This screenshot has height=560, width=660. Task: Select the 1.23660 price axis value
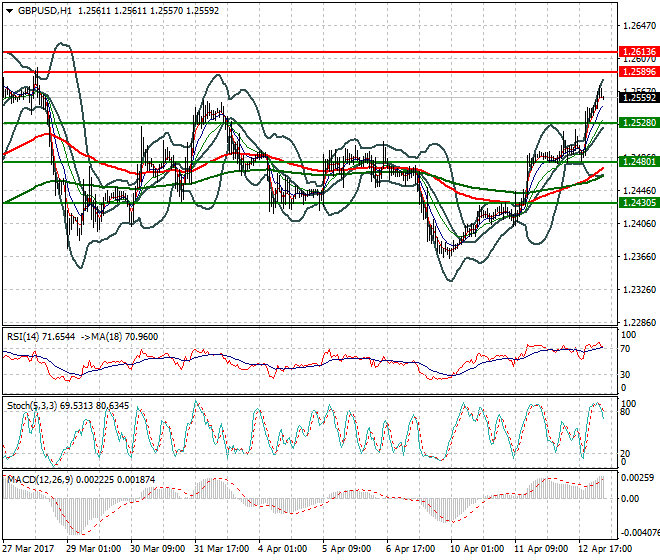point(639,256)
